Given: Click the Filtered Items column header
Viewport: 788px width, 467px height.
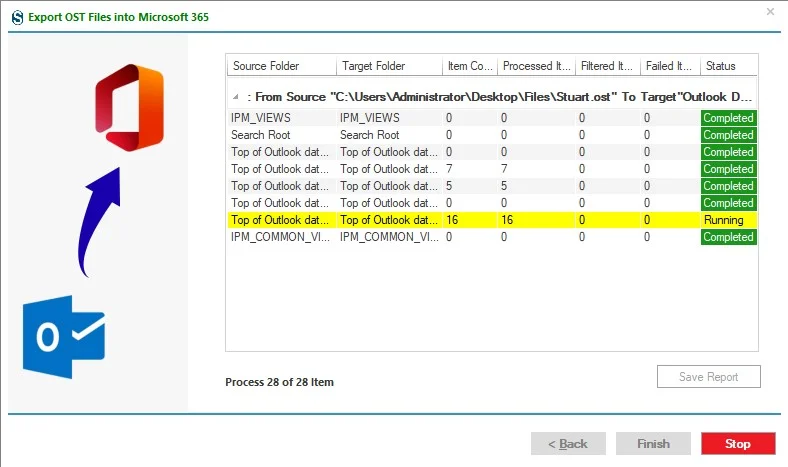Looking at the screenshot, I should coord(608,66).
